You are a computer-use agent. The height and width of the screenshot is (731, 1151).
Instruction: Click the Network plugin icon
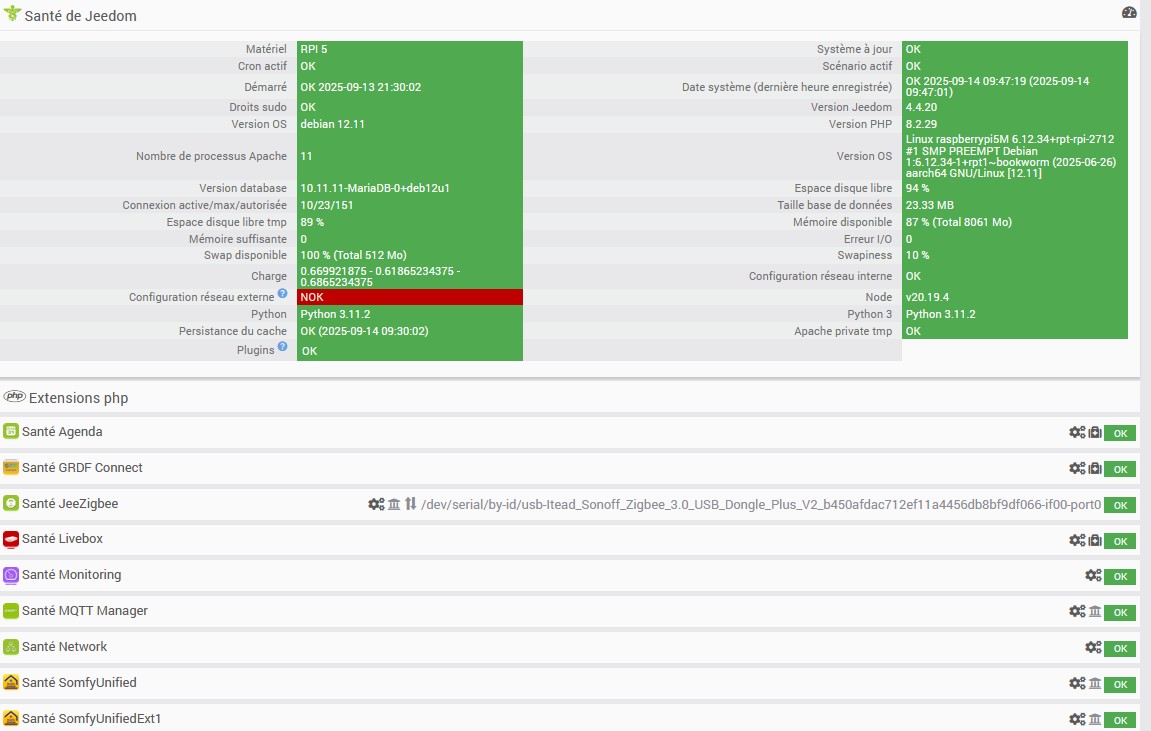tap(10, 647)
